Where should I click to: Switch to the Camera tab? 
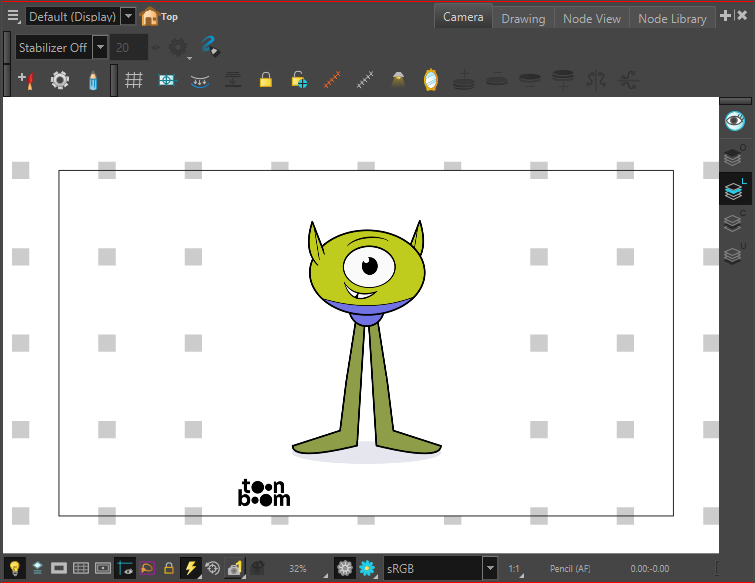(x=463, y=17)
